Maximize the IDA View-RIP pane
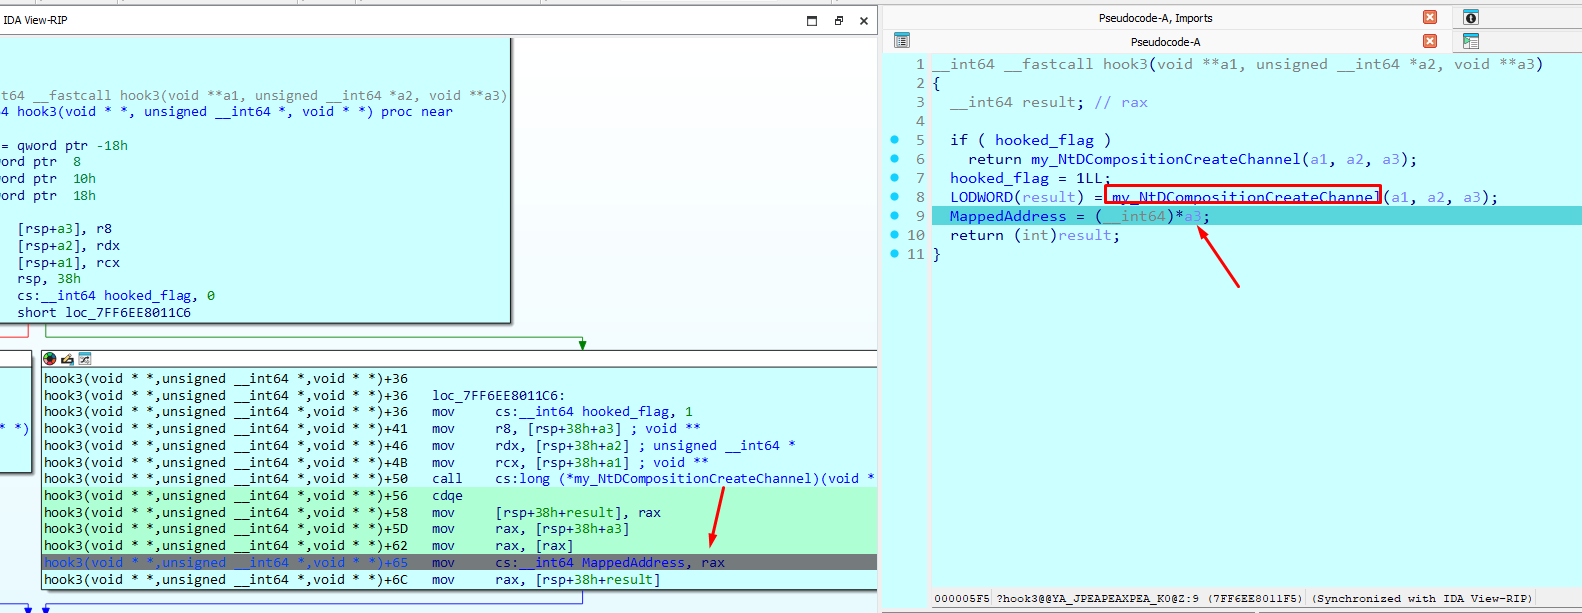 [x=812, y=20]
